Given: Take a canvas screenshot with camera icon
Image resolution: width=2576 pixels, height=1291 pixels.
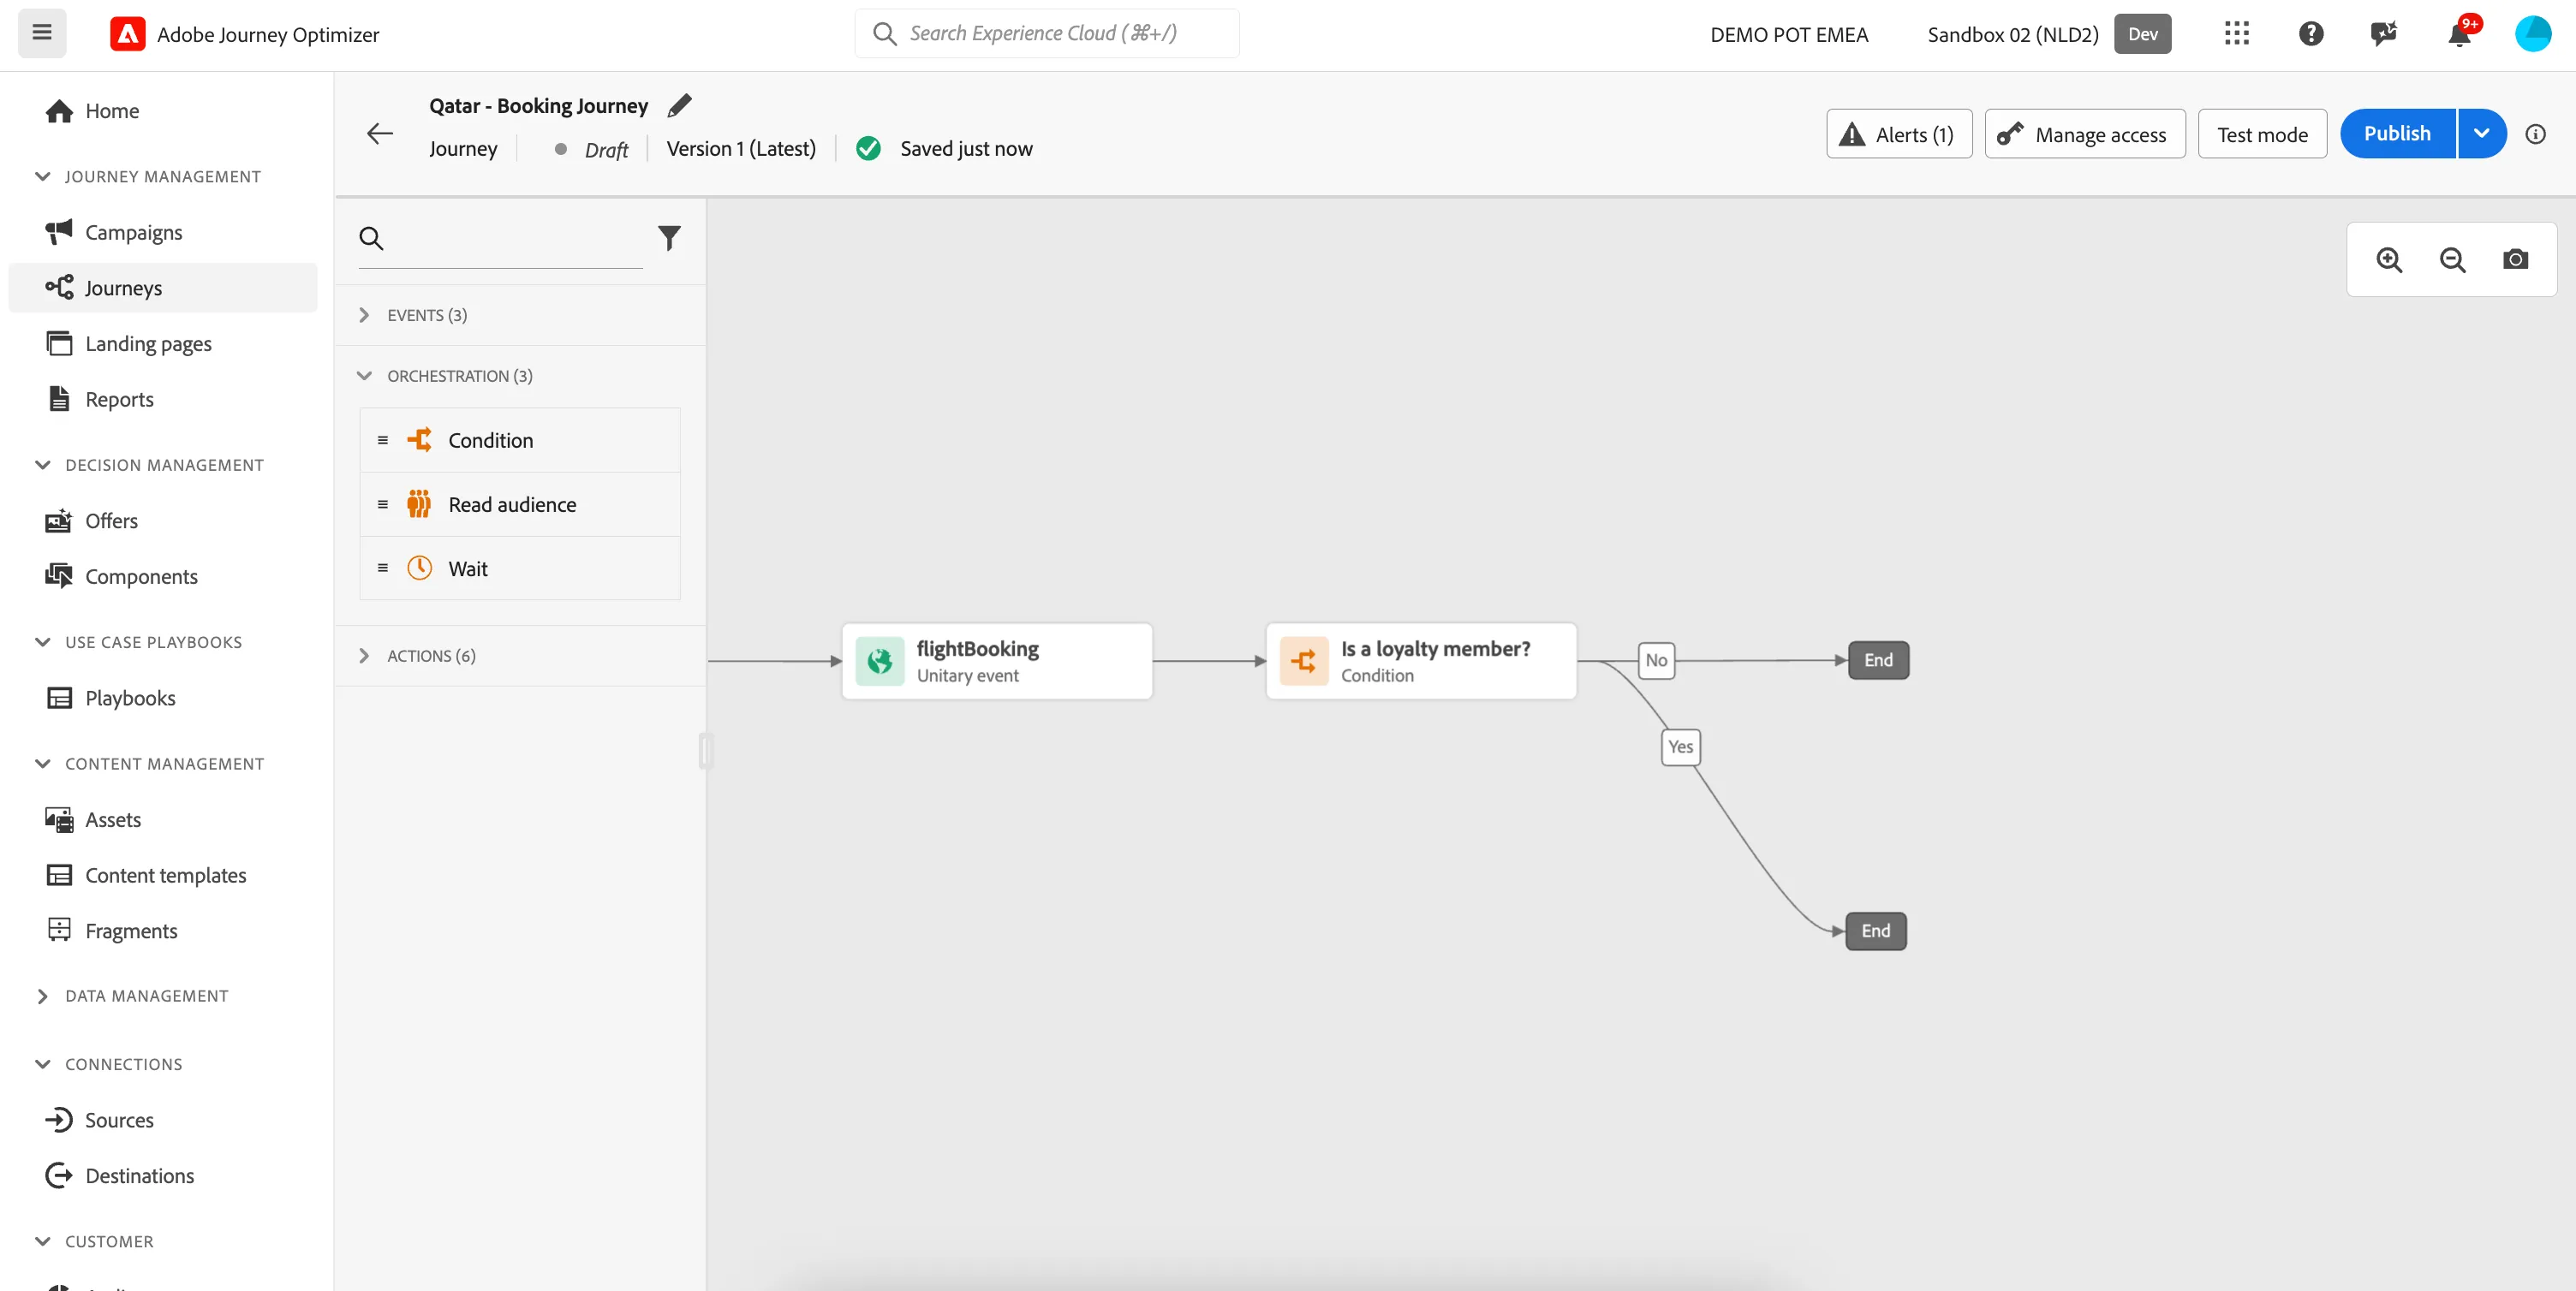Looking at the screenshot, I should [2515, 260].
